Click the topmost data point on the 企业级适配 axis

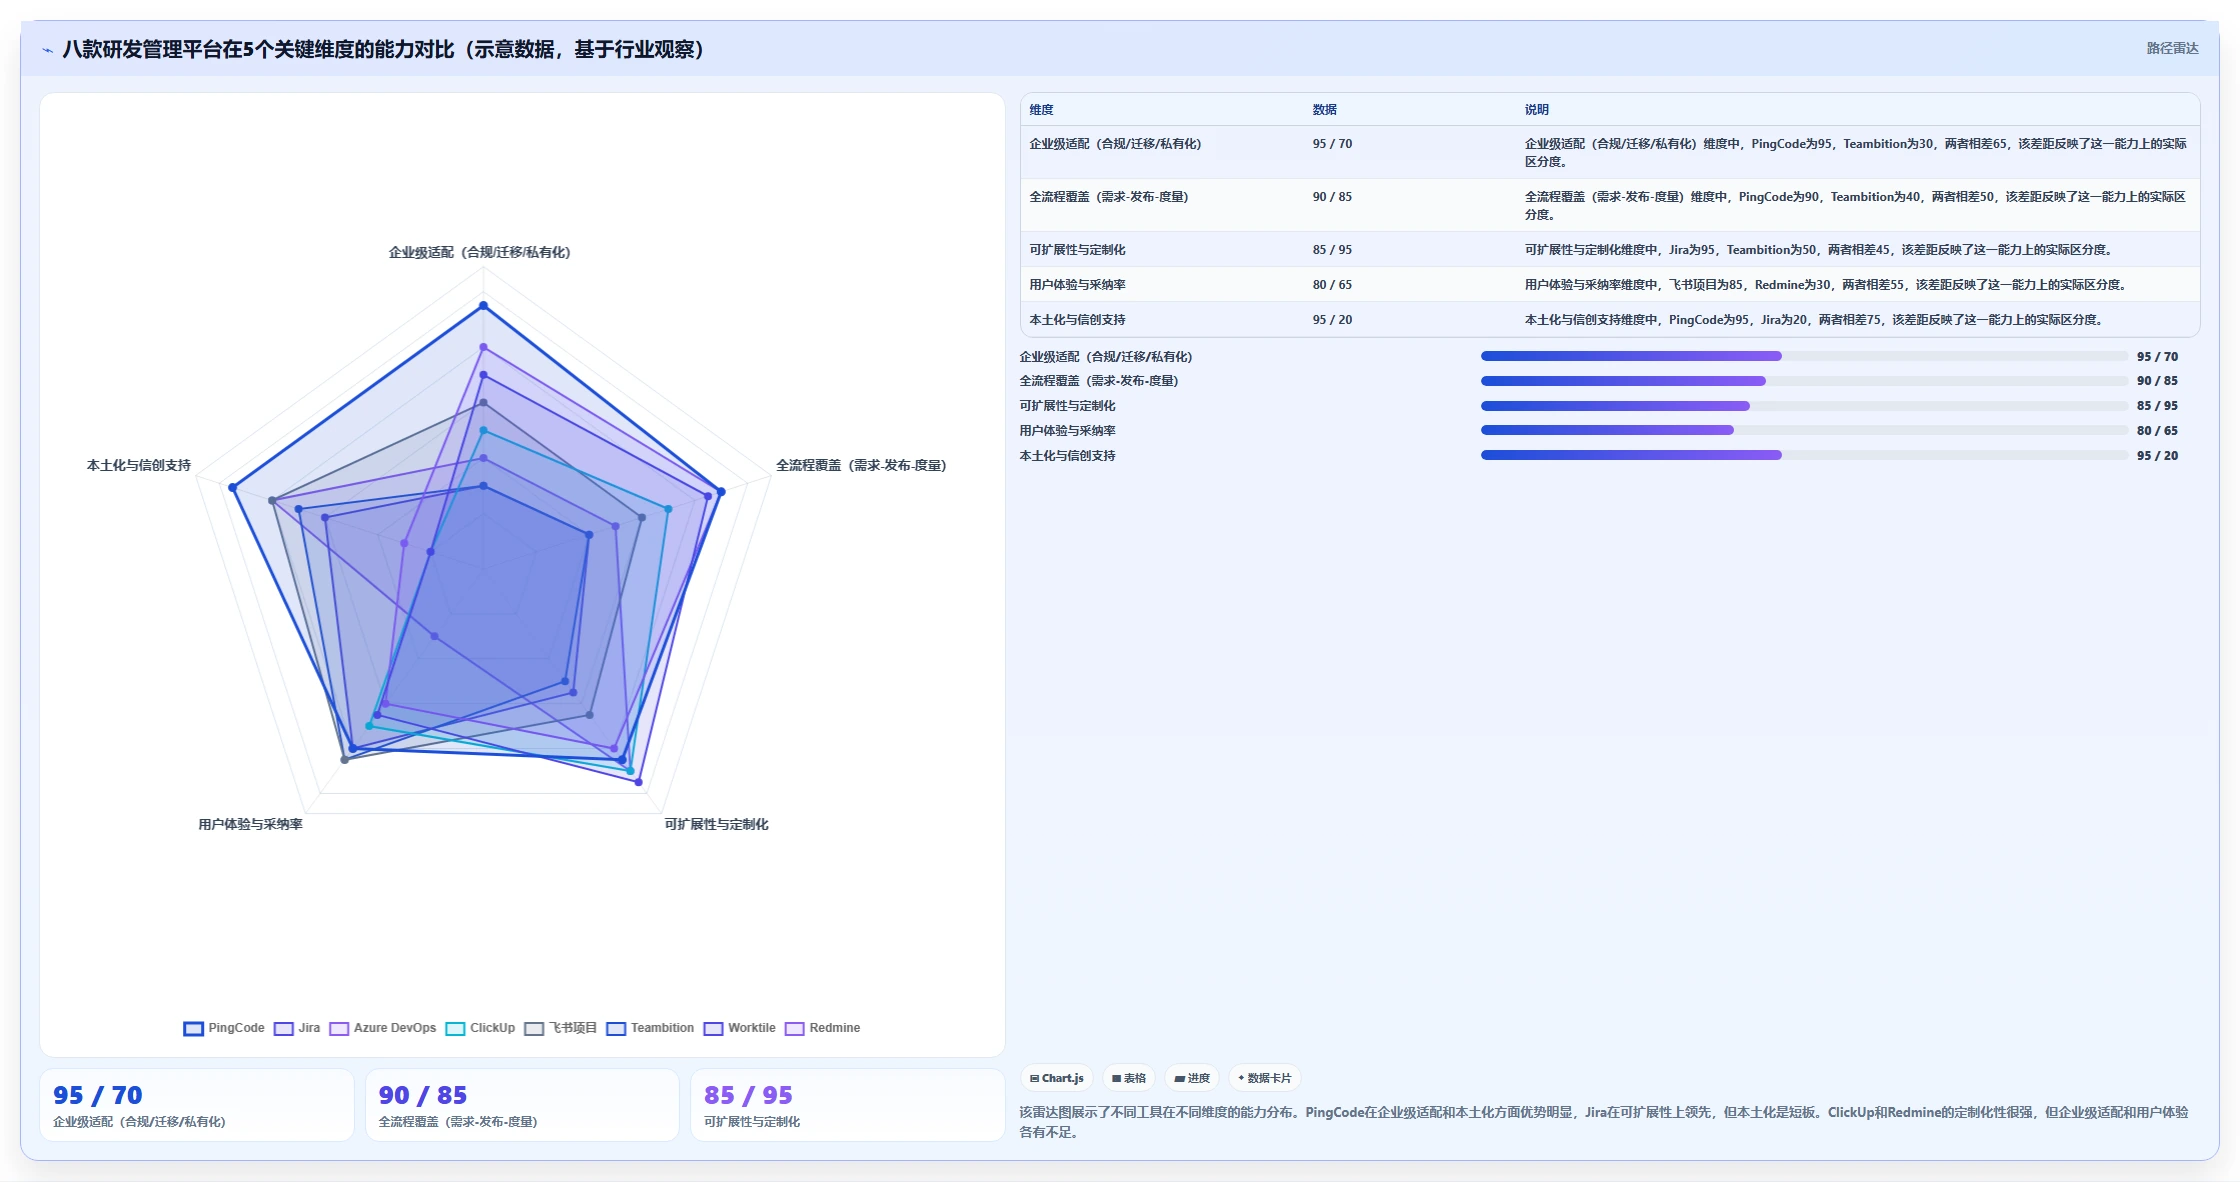483,305
